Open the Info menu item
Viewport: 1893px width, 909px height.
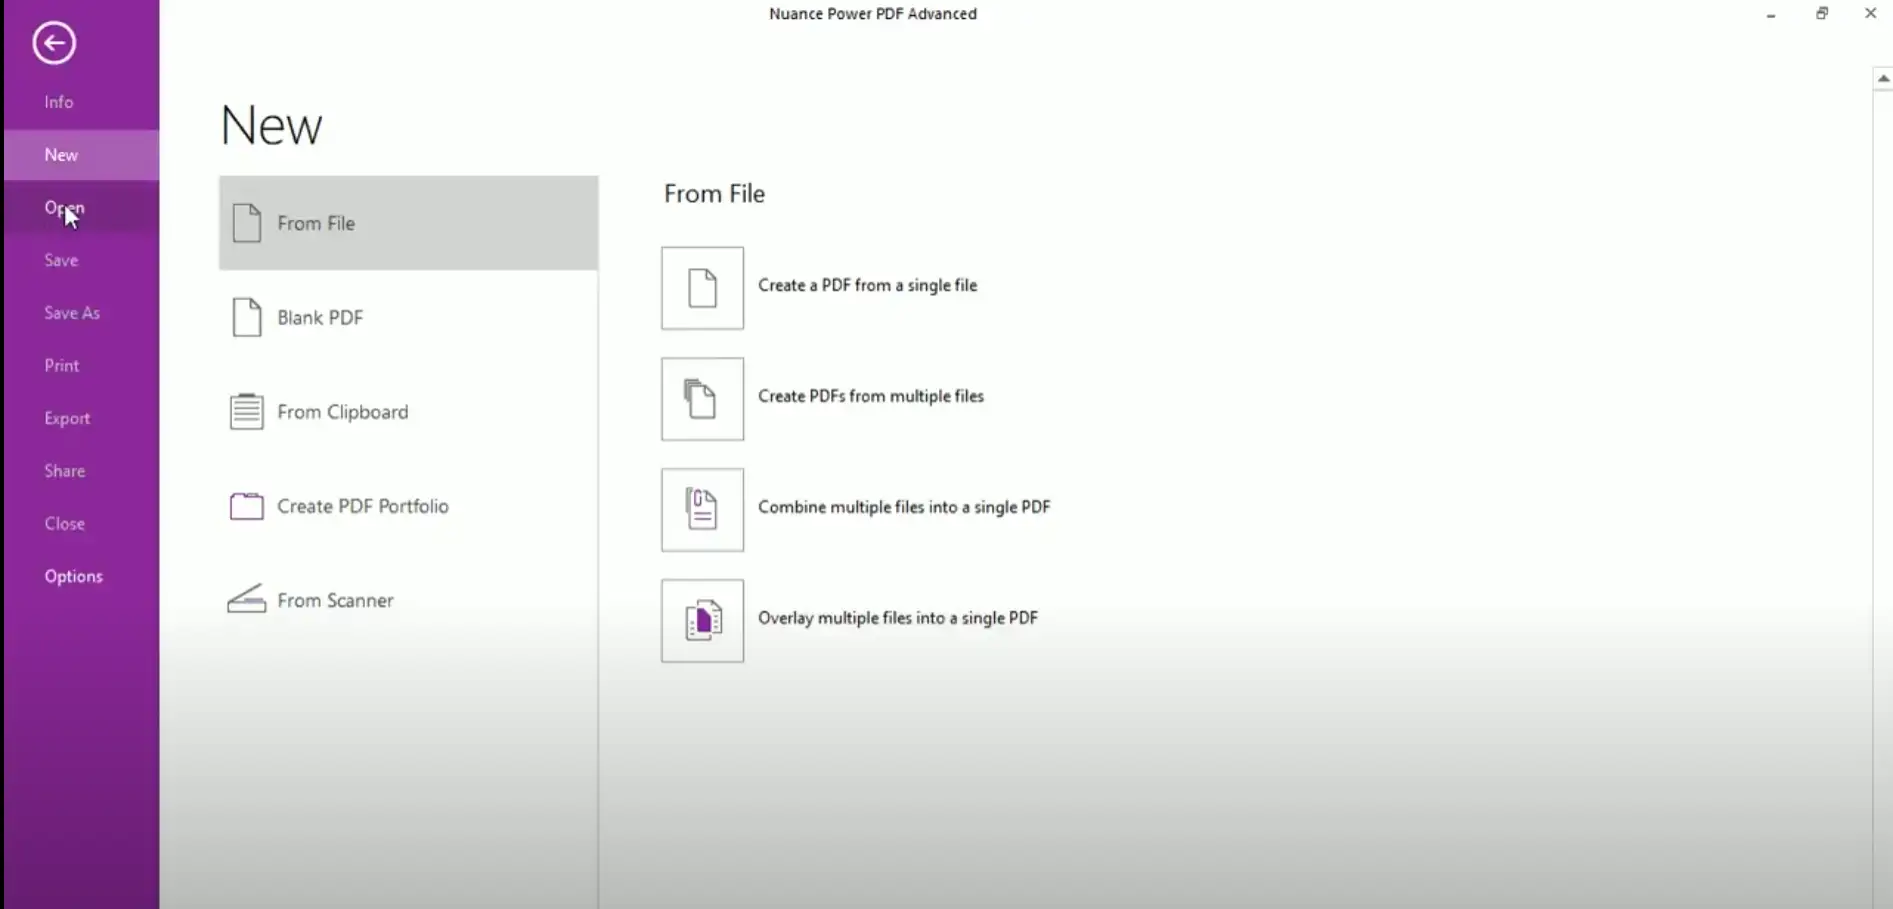pos(59,102)
